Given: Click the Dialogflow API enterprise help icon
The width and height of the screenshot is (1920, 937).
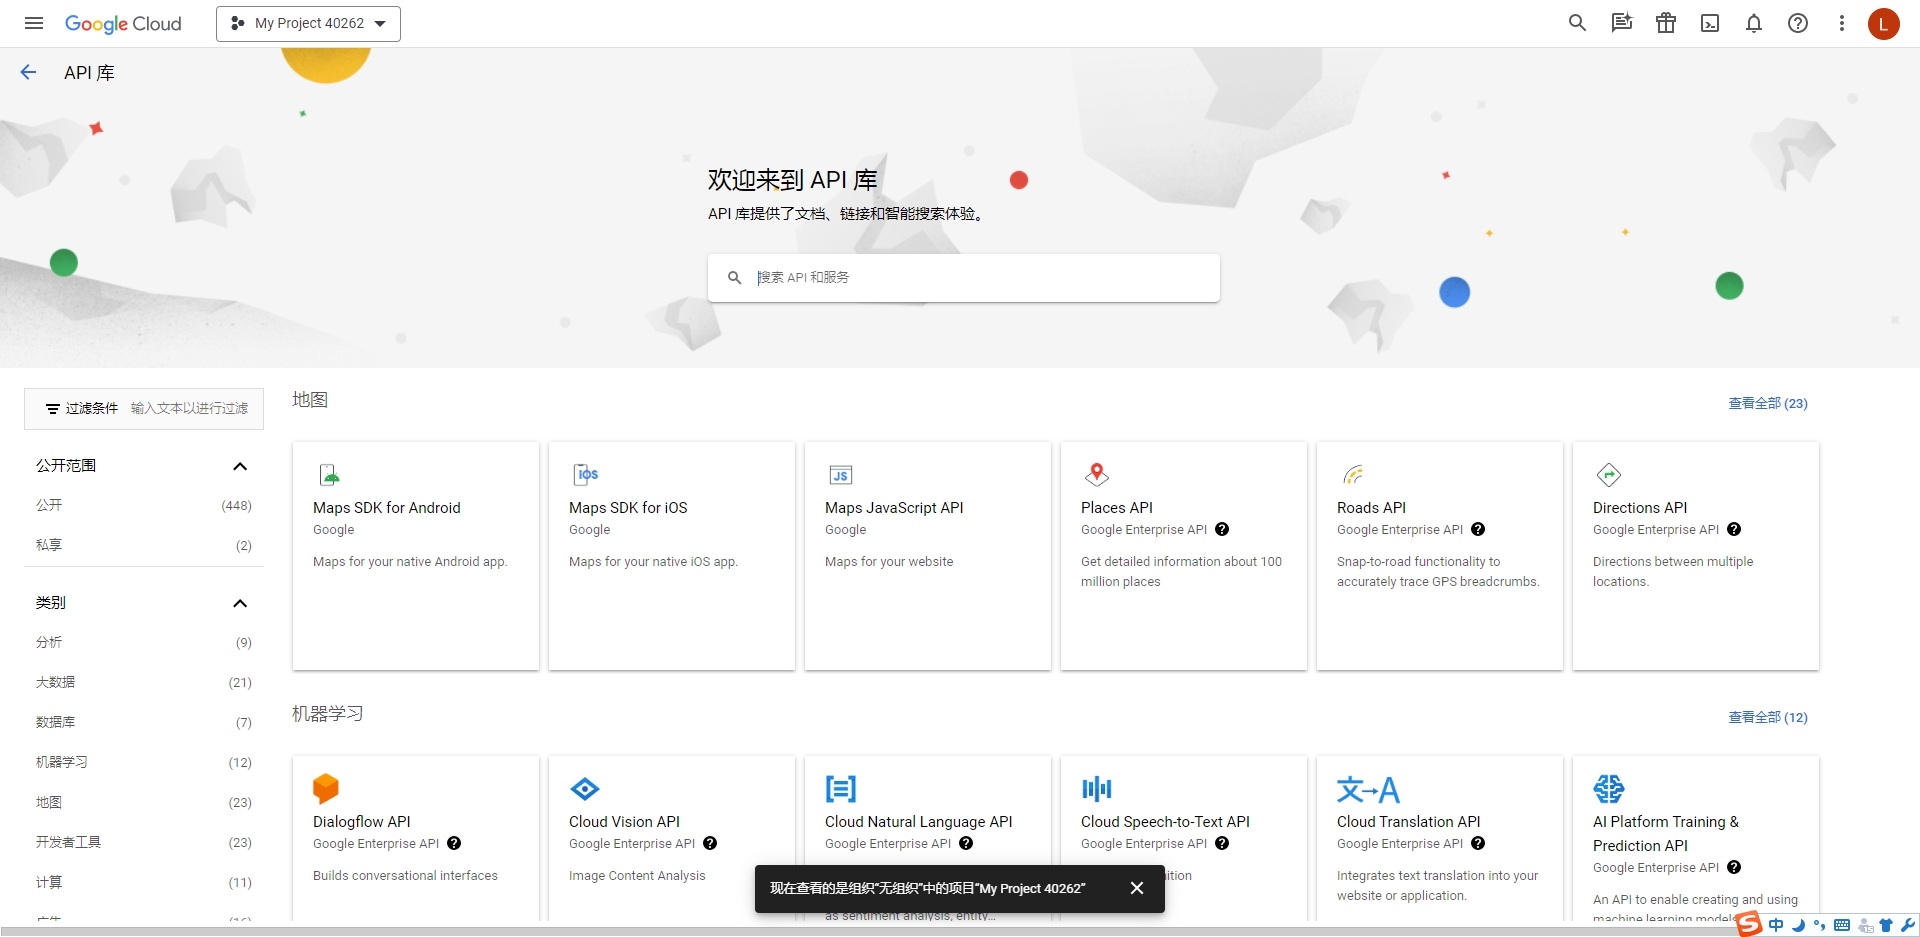Looking at the screenshot, I should pos(454,844).
